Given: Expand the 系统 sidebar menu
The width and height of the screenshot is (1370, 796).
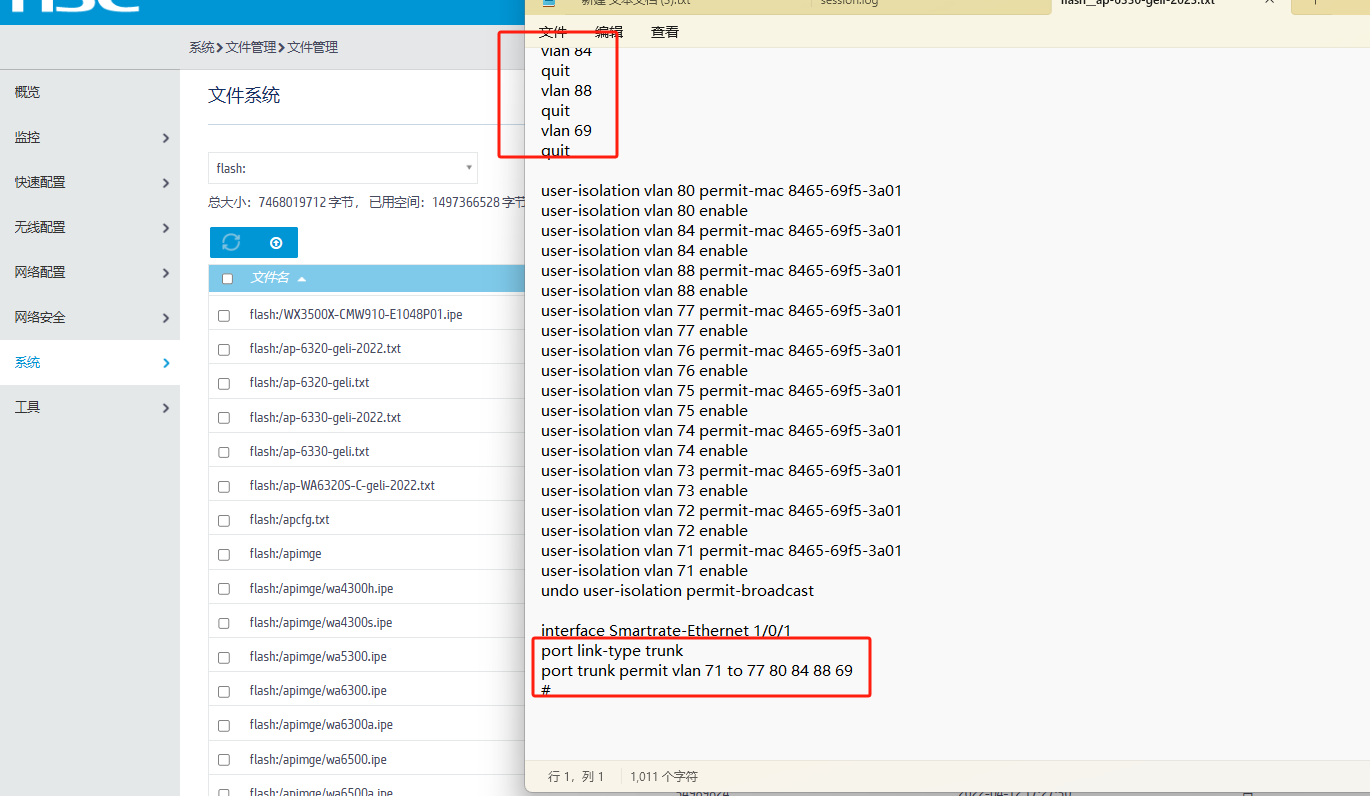Looking at the screenshot, I should [90, 362].
